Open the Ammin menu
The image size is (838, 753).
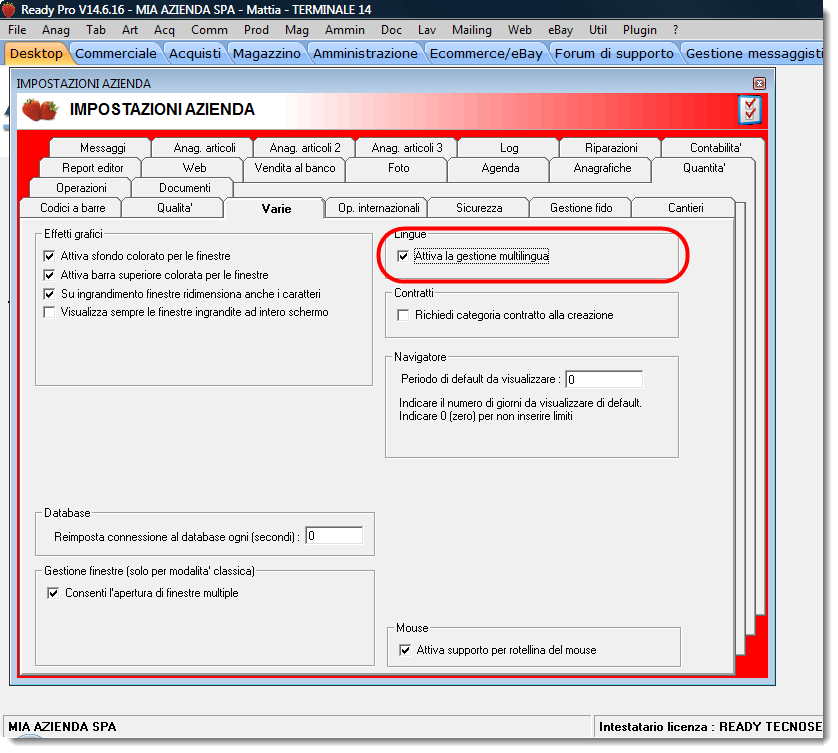[345, 30]
